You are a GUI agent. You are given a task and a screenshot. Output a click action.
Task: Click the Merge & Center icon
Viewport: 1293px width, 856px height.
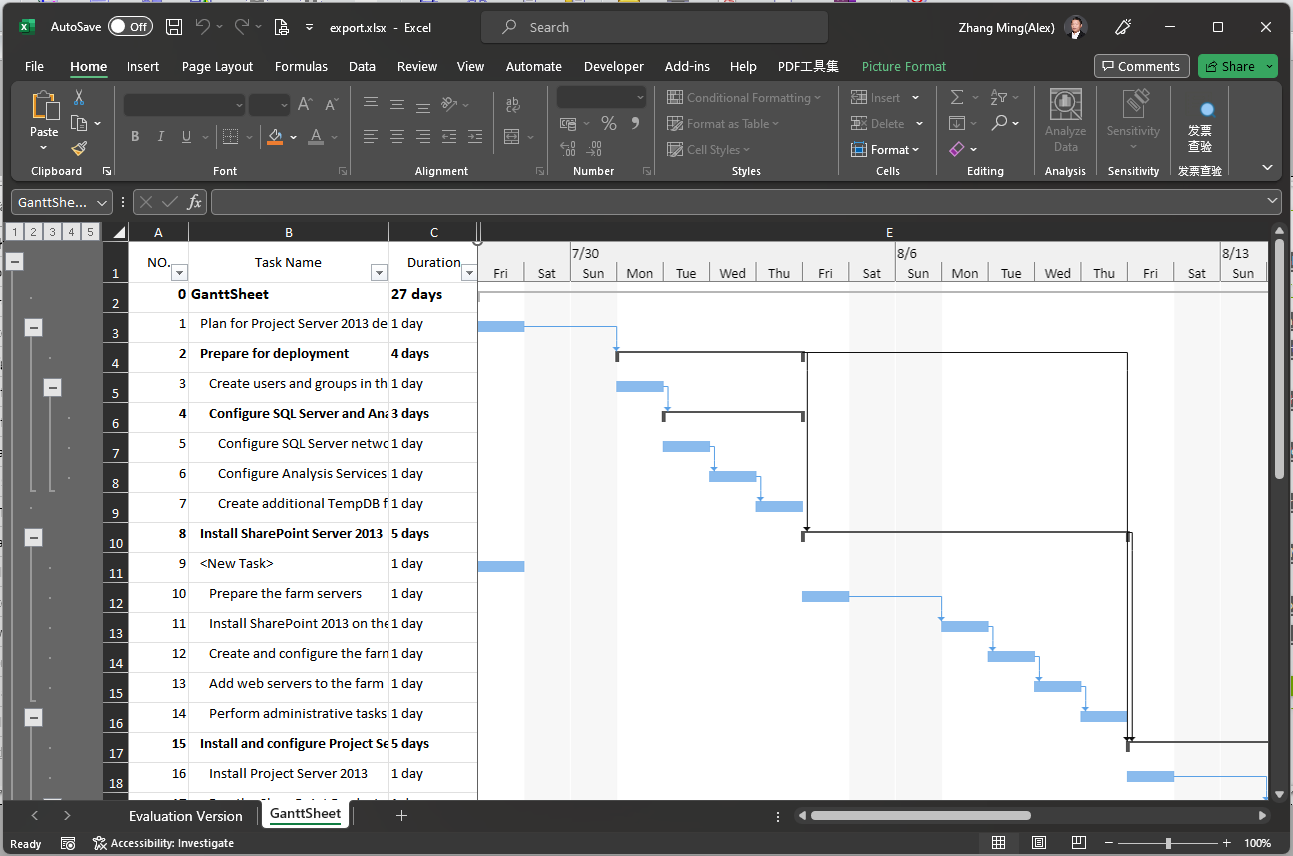point(512,137)
